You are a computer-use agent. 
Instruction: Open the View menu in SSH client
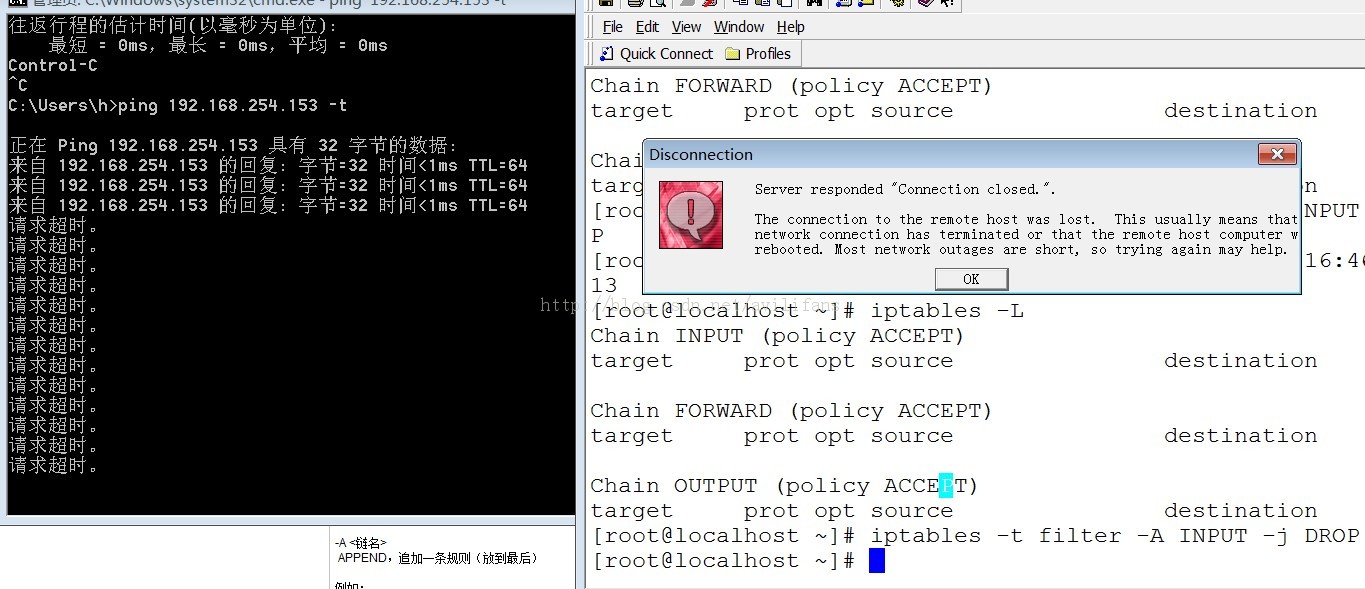[x=686, y=27]
